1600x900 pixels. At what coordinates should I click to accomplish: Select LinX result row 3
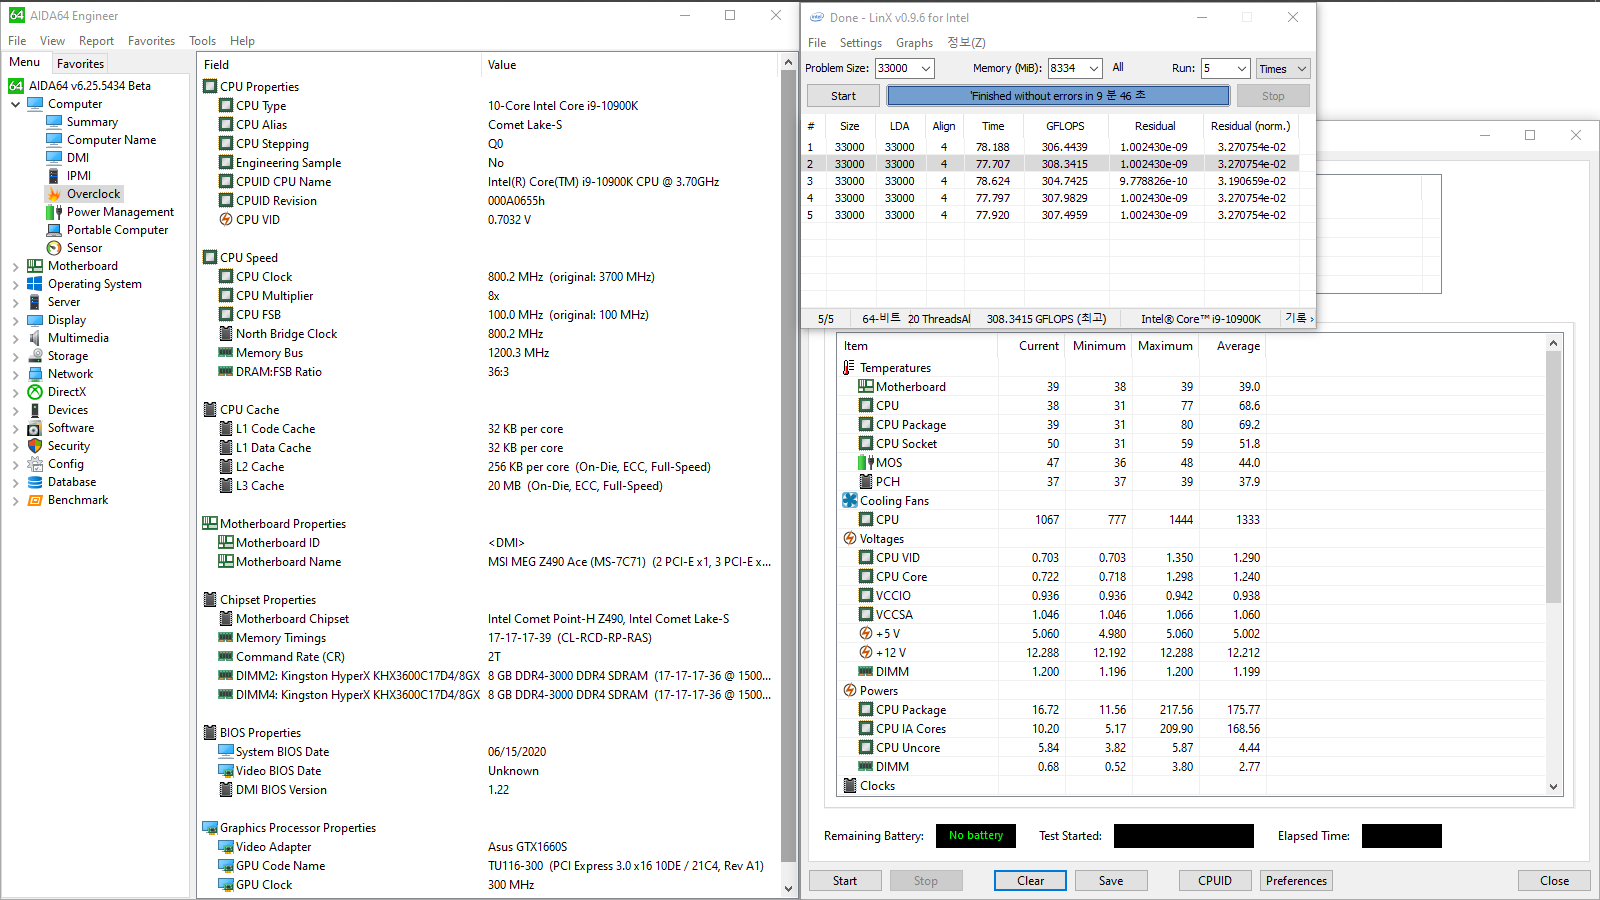click(1051, 181)
